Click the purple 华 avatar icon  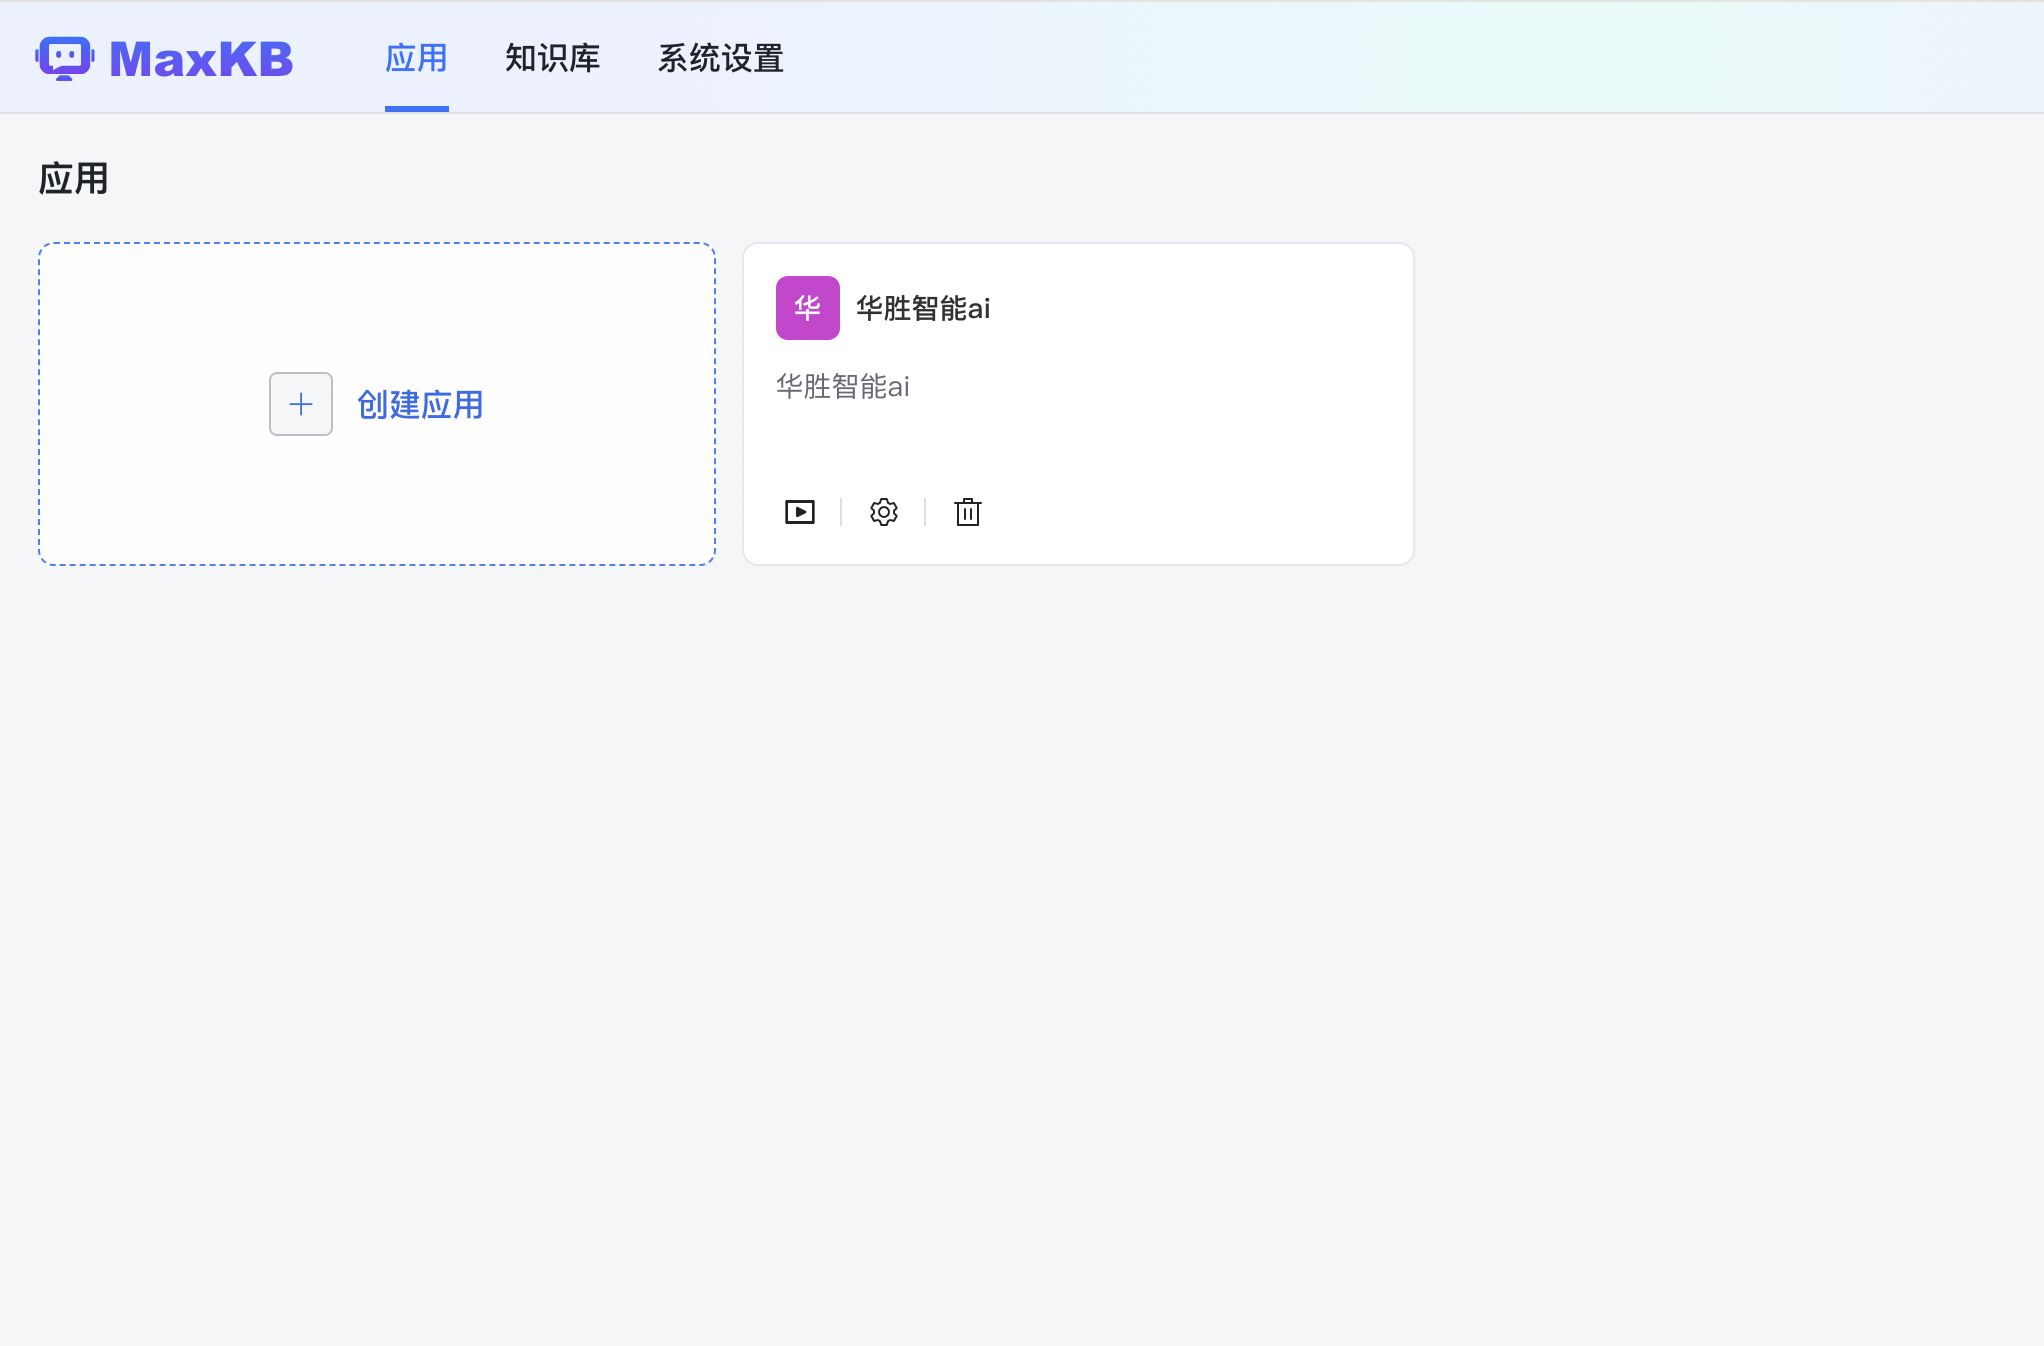coord(808,308)
